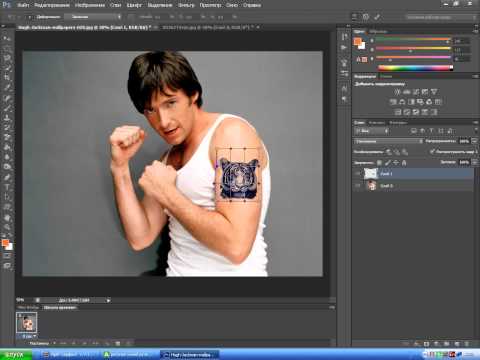Click the color spectrum ramp

point(415,68)
